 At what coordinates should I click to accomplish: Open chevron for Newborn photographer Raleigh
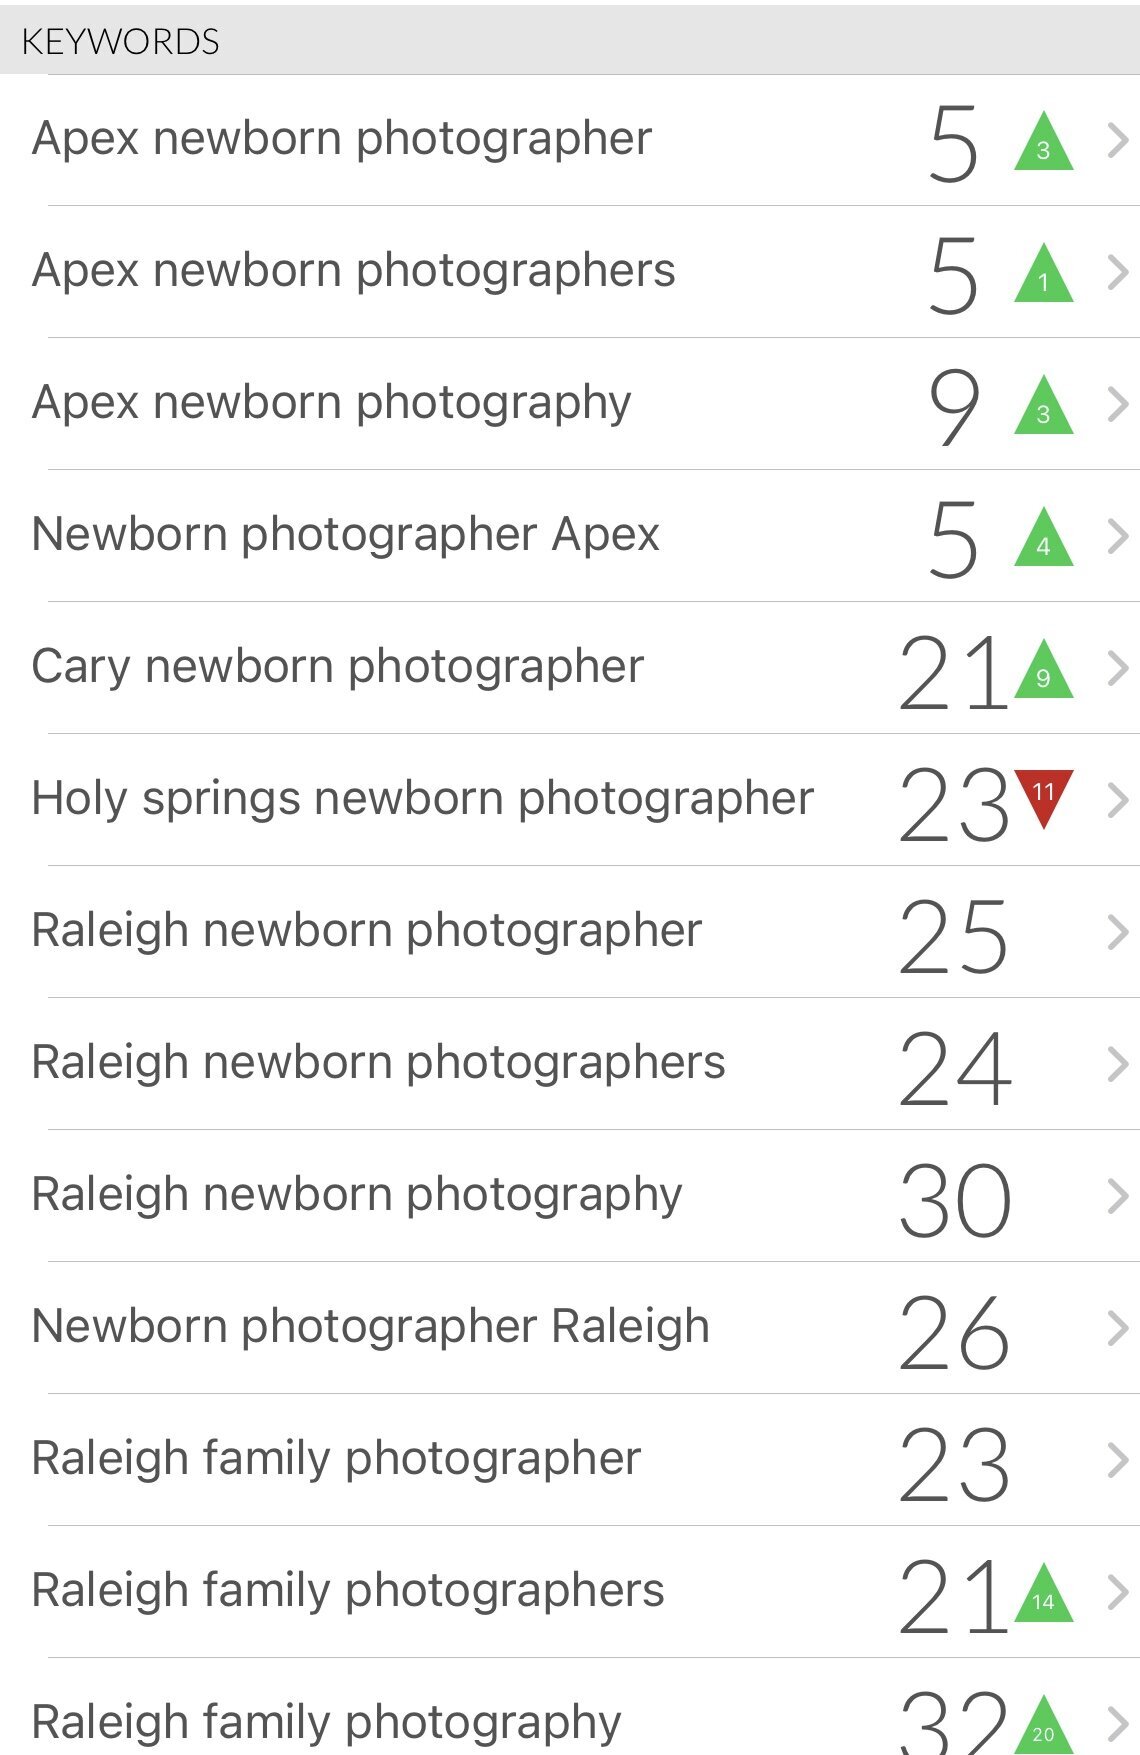(x=1118, y=1329)
